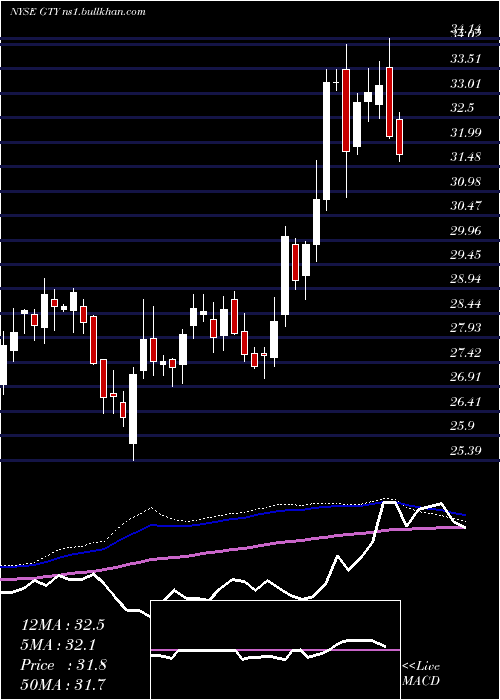Click the 28.44 price axis label

pyautogui.click(x=466, y=304)
